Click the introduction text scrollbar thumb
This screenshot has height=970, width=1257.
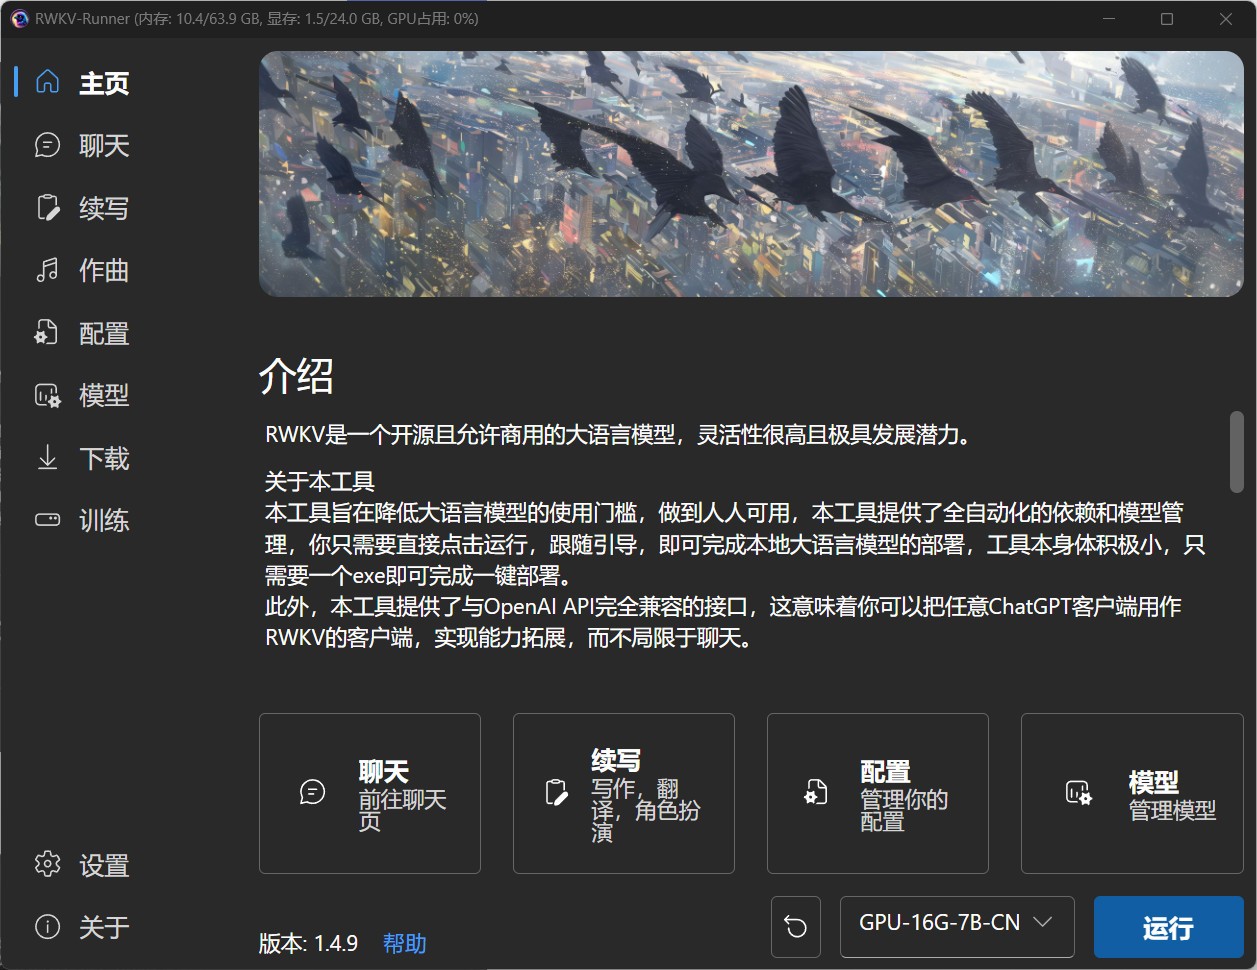pyautogui.click(x=1237, y=451)
